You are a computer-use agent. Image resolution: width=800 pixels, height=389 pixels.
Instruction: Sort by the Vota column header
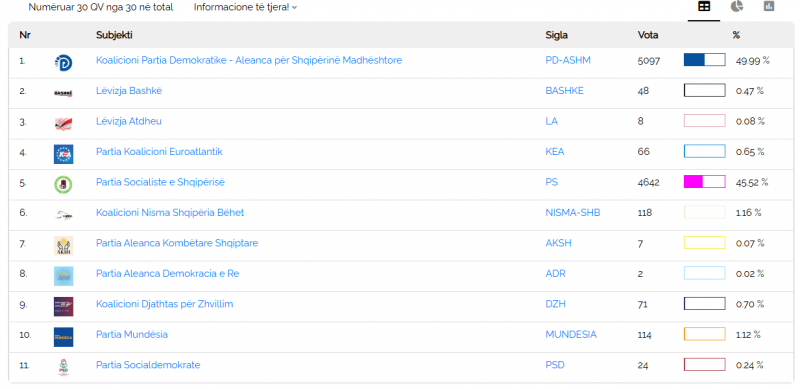click(x=648, y=35)
